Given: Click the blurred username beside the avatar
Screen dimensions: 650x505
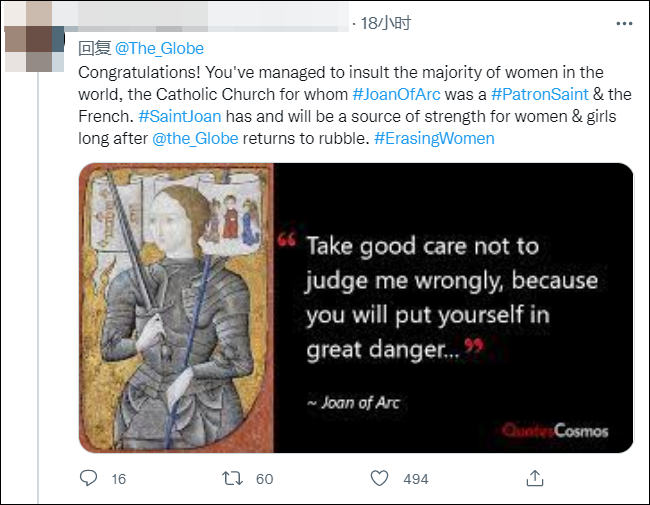Looking at the screenshot, I should click(x=200, y=22).
